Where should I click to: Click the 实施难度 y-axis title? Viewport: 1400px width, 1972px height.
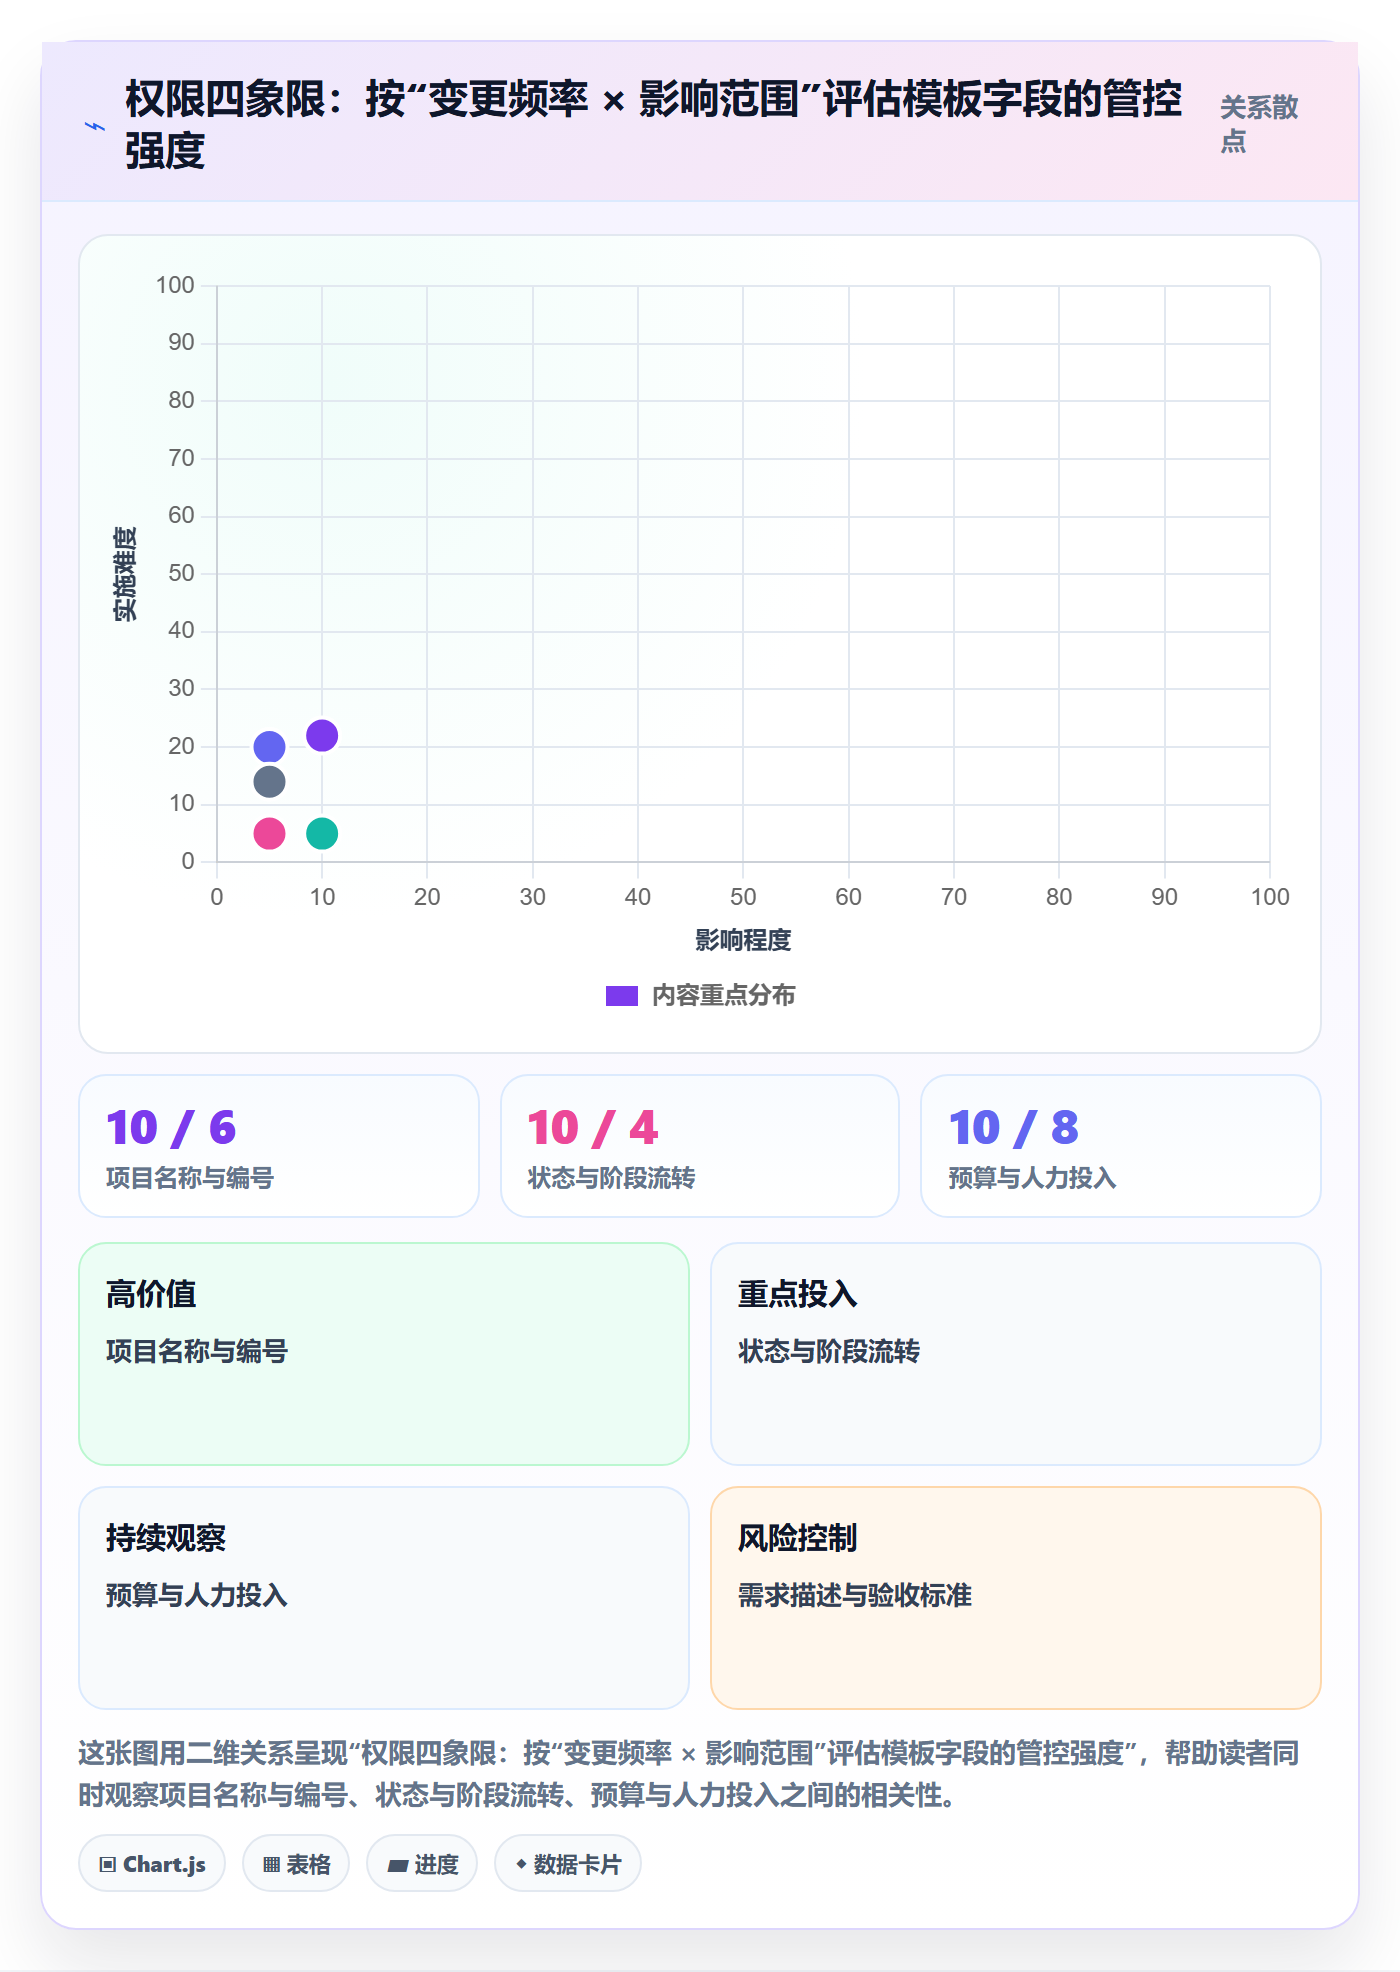click(125, 574)
